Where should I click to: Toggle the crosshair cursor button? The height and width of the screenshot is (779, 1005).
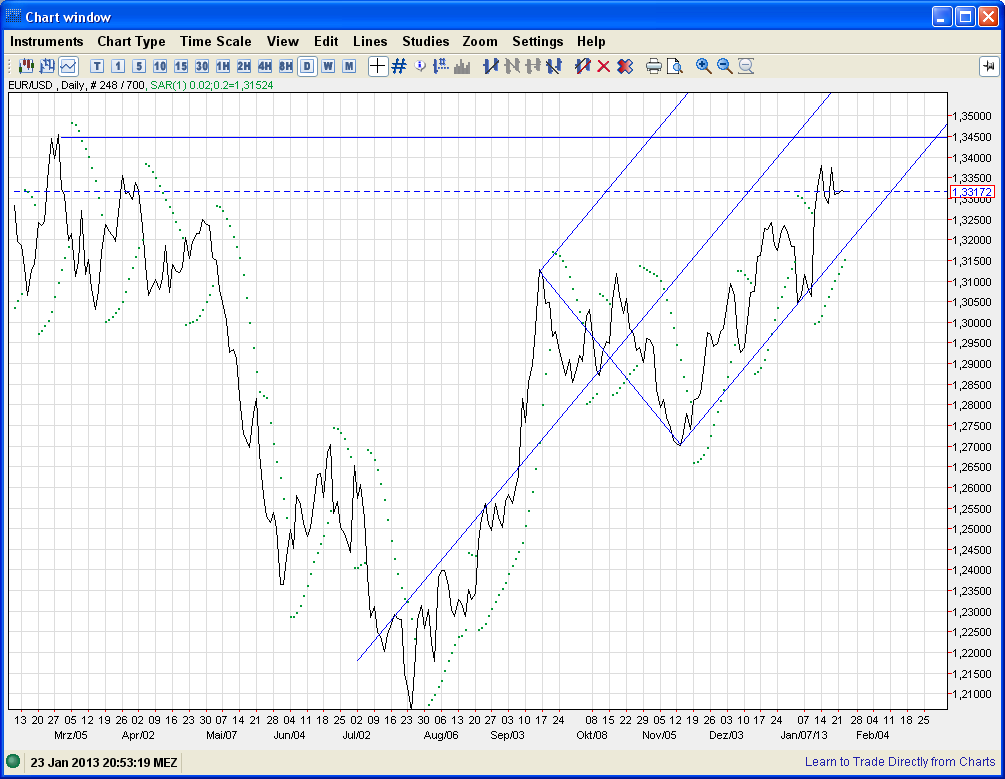click(378, 66)
